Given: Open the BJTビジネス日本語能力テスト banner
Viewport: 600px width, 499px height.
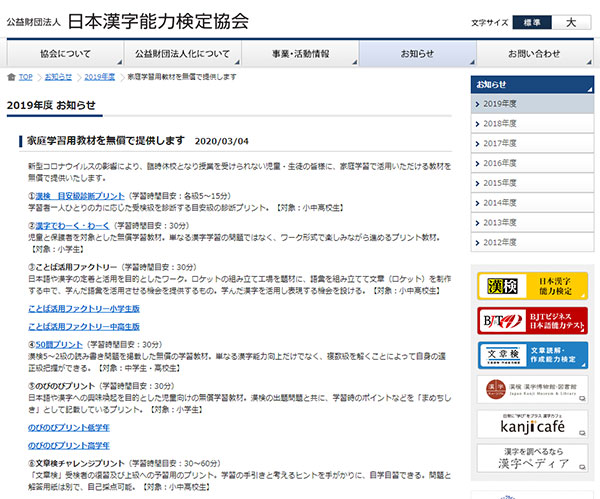Looking at the screenshot, I should coord(532,321).
